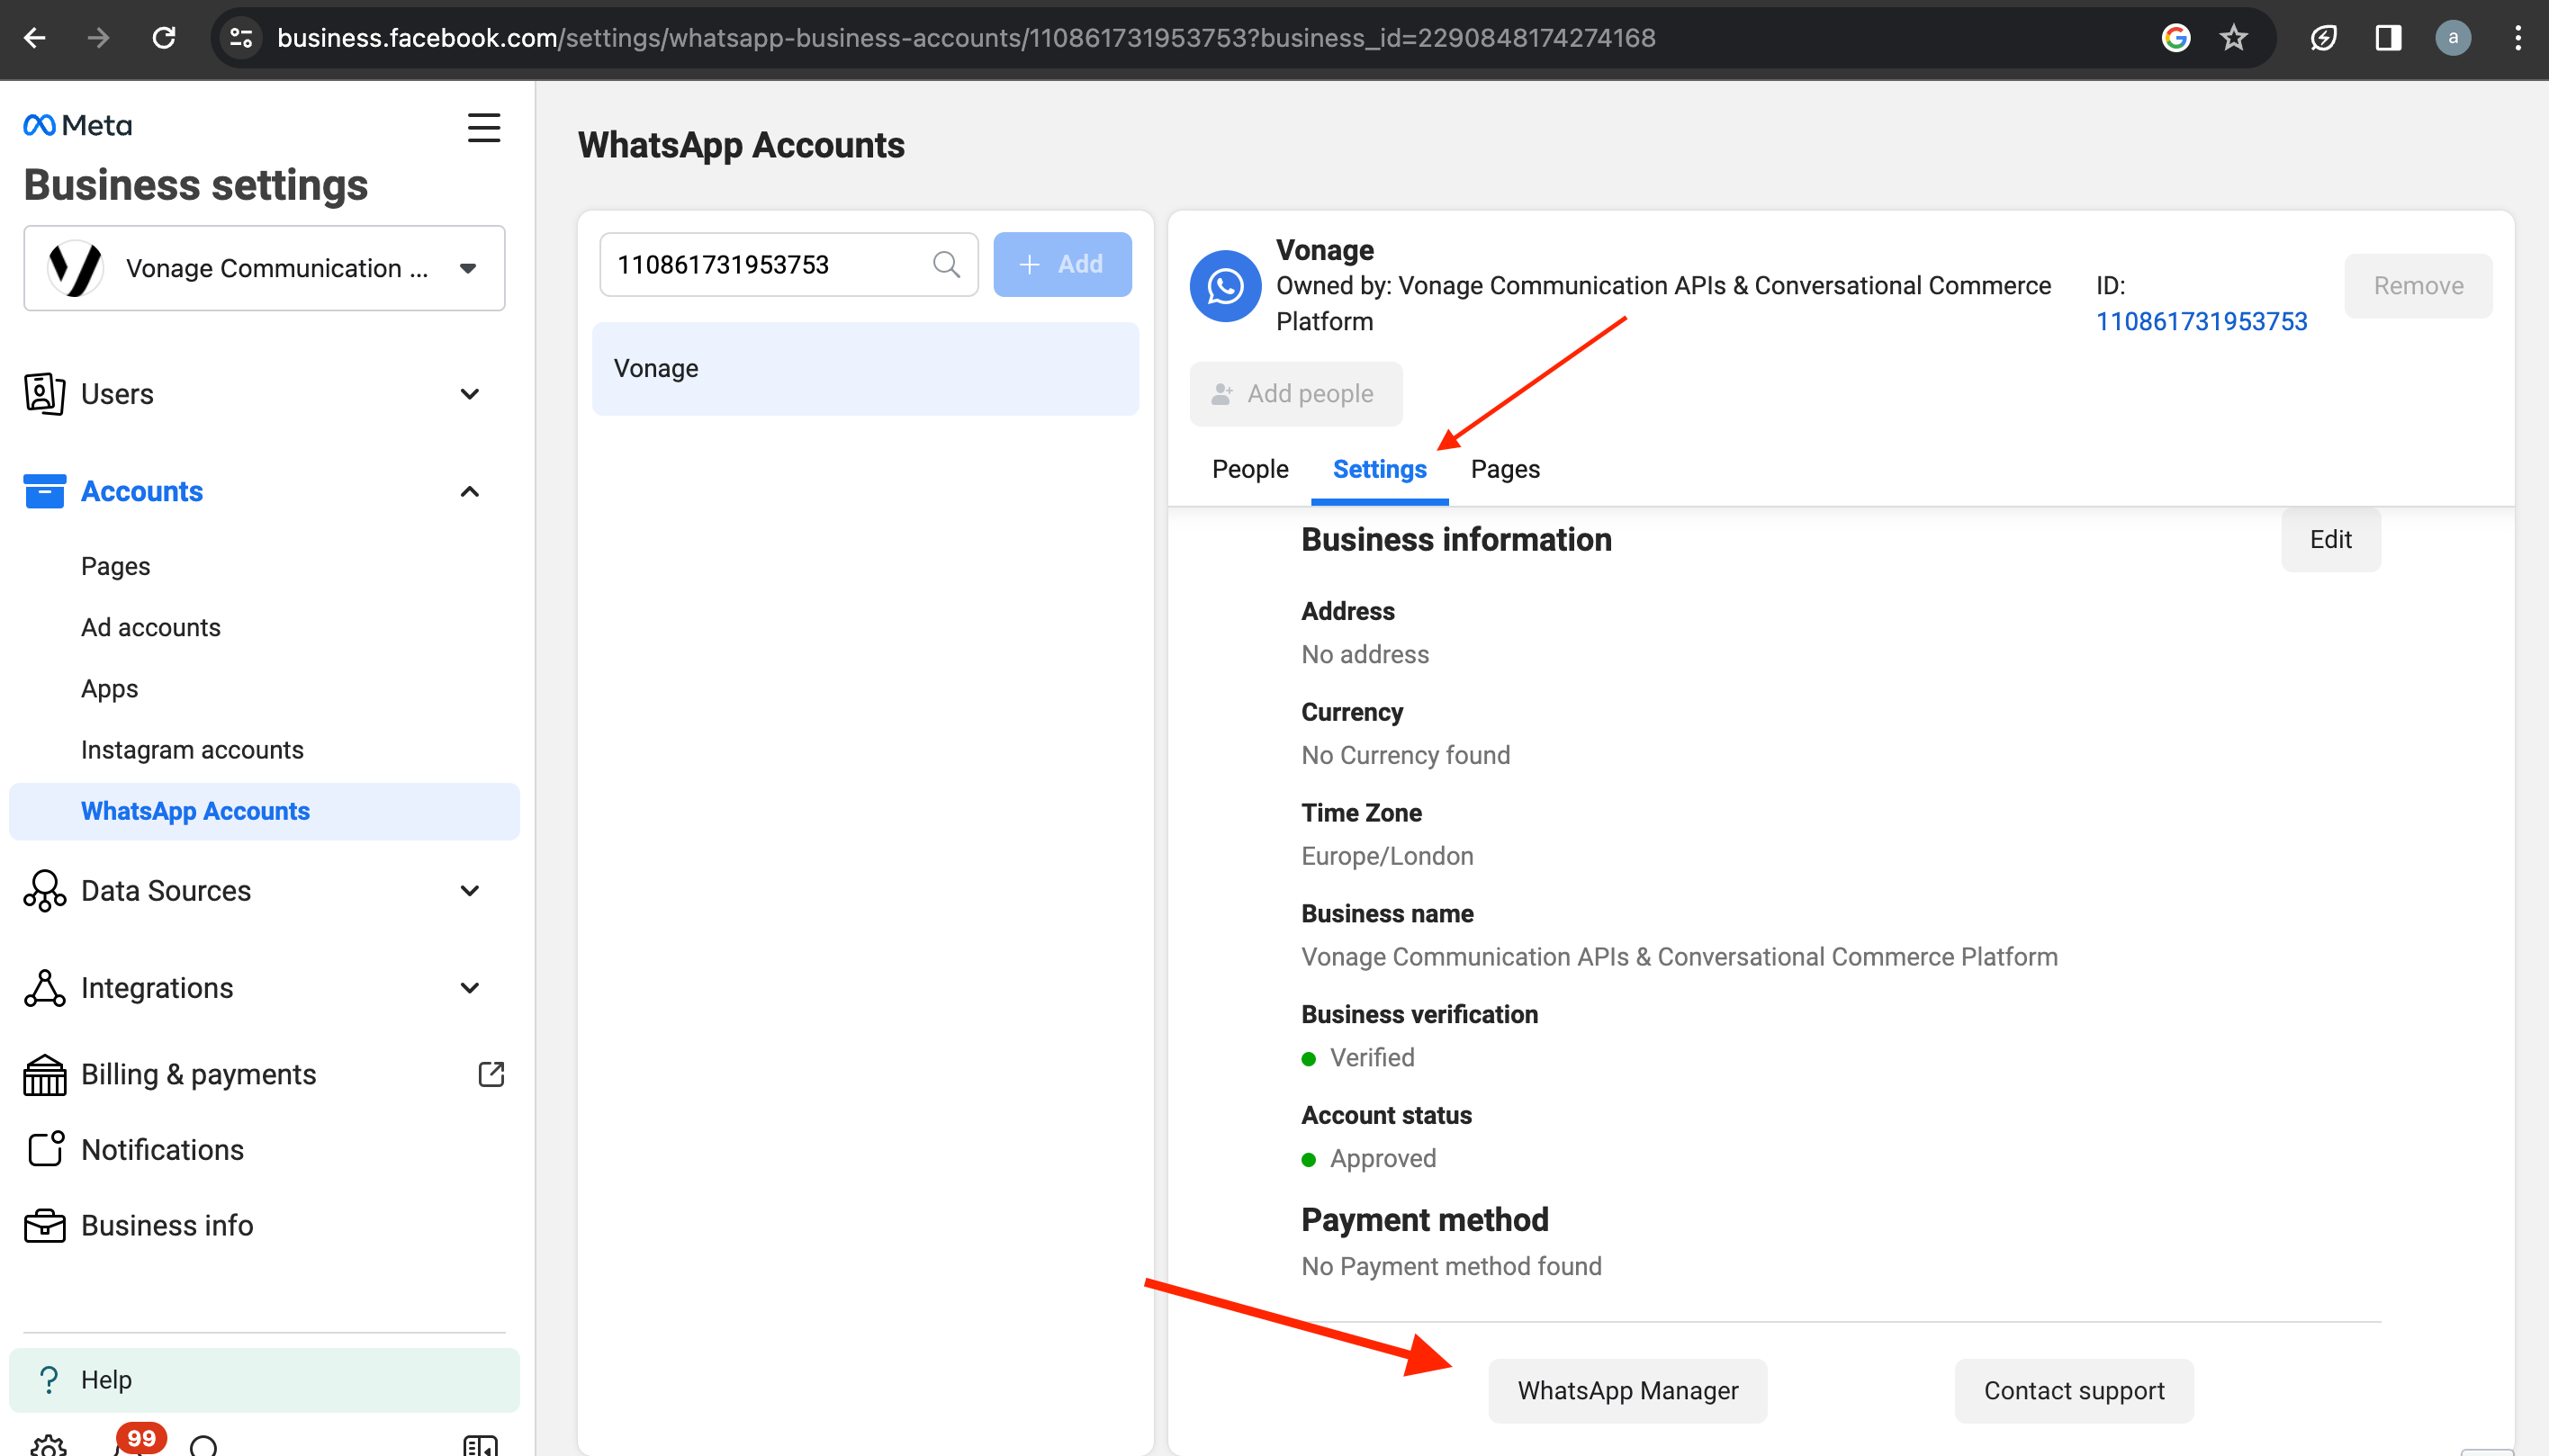Open the Vonage Communication business dropdown
2549x1456 pixels.
coord(264,268)
